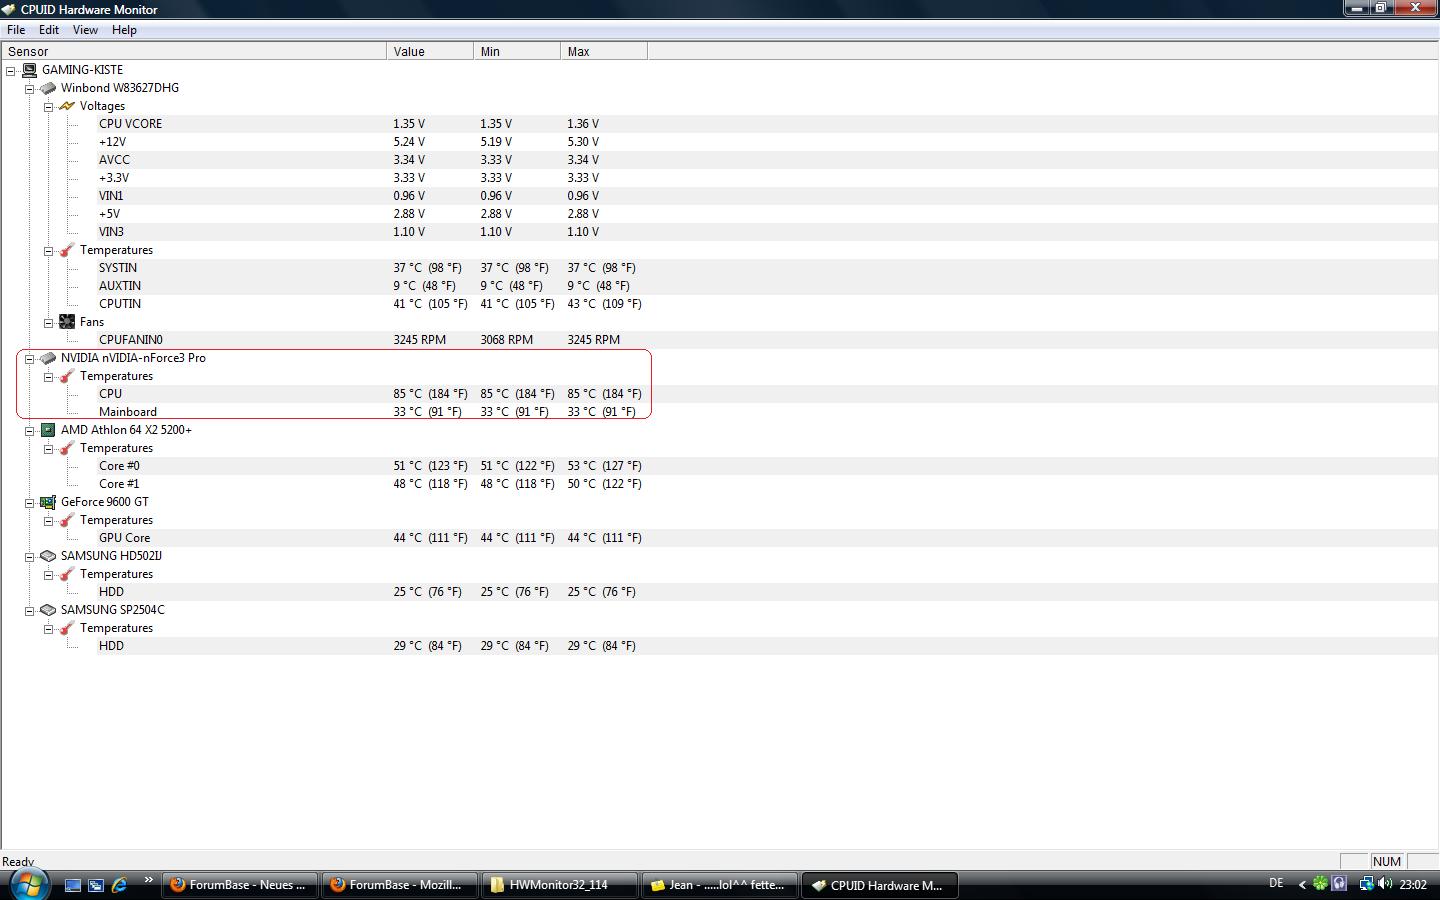Click the thermometer icon under AMD Athlon
Image resolution: width=1440 pixels, height=900 pixels.
click(67, 448)
